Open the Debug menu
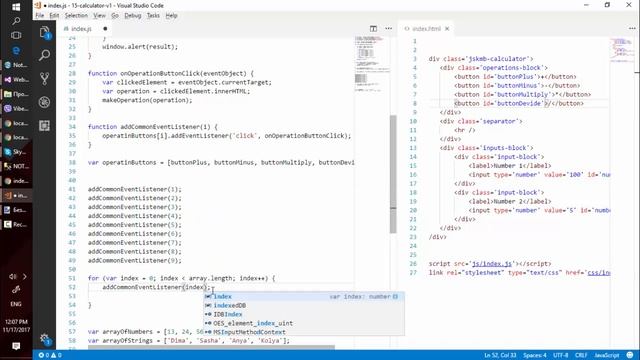Image resolution: width=640 pixels, height=360 pixels. click(x=133, y=16)
